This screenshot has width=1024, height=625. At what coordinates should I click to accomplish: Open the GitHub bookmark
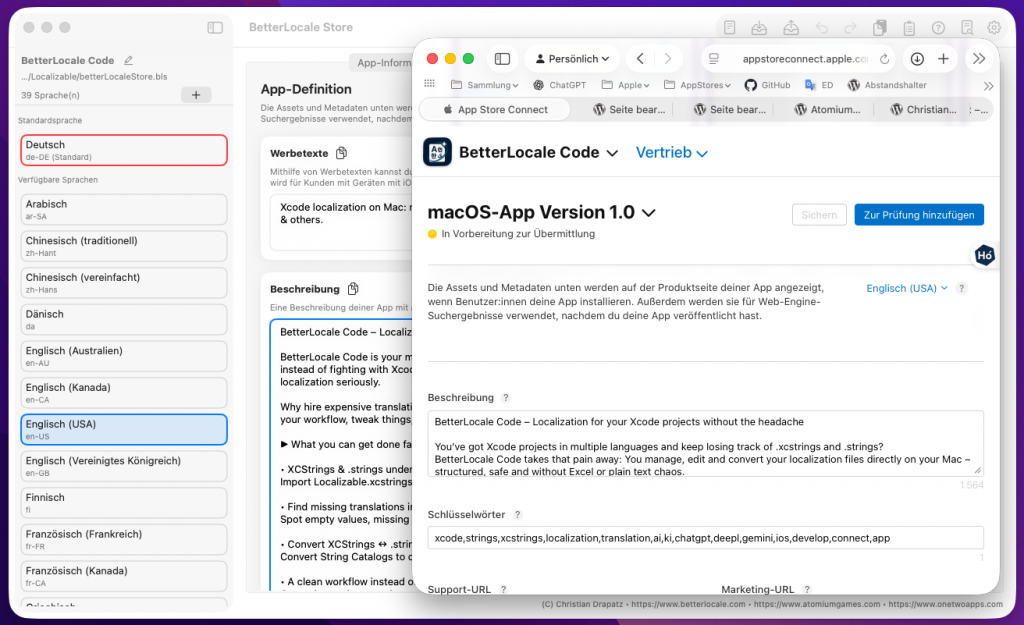coord(767,85)
